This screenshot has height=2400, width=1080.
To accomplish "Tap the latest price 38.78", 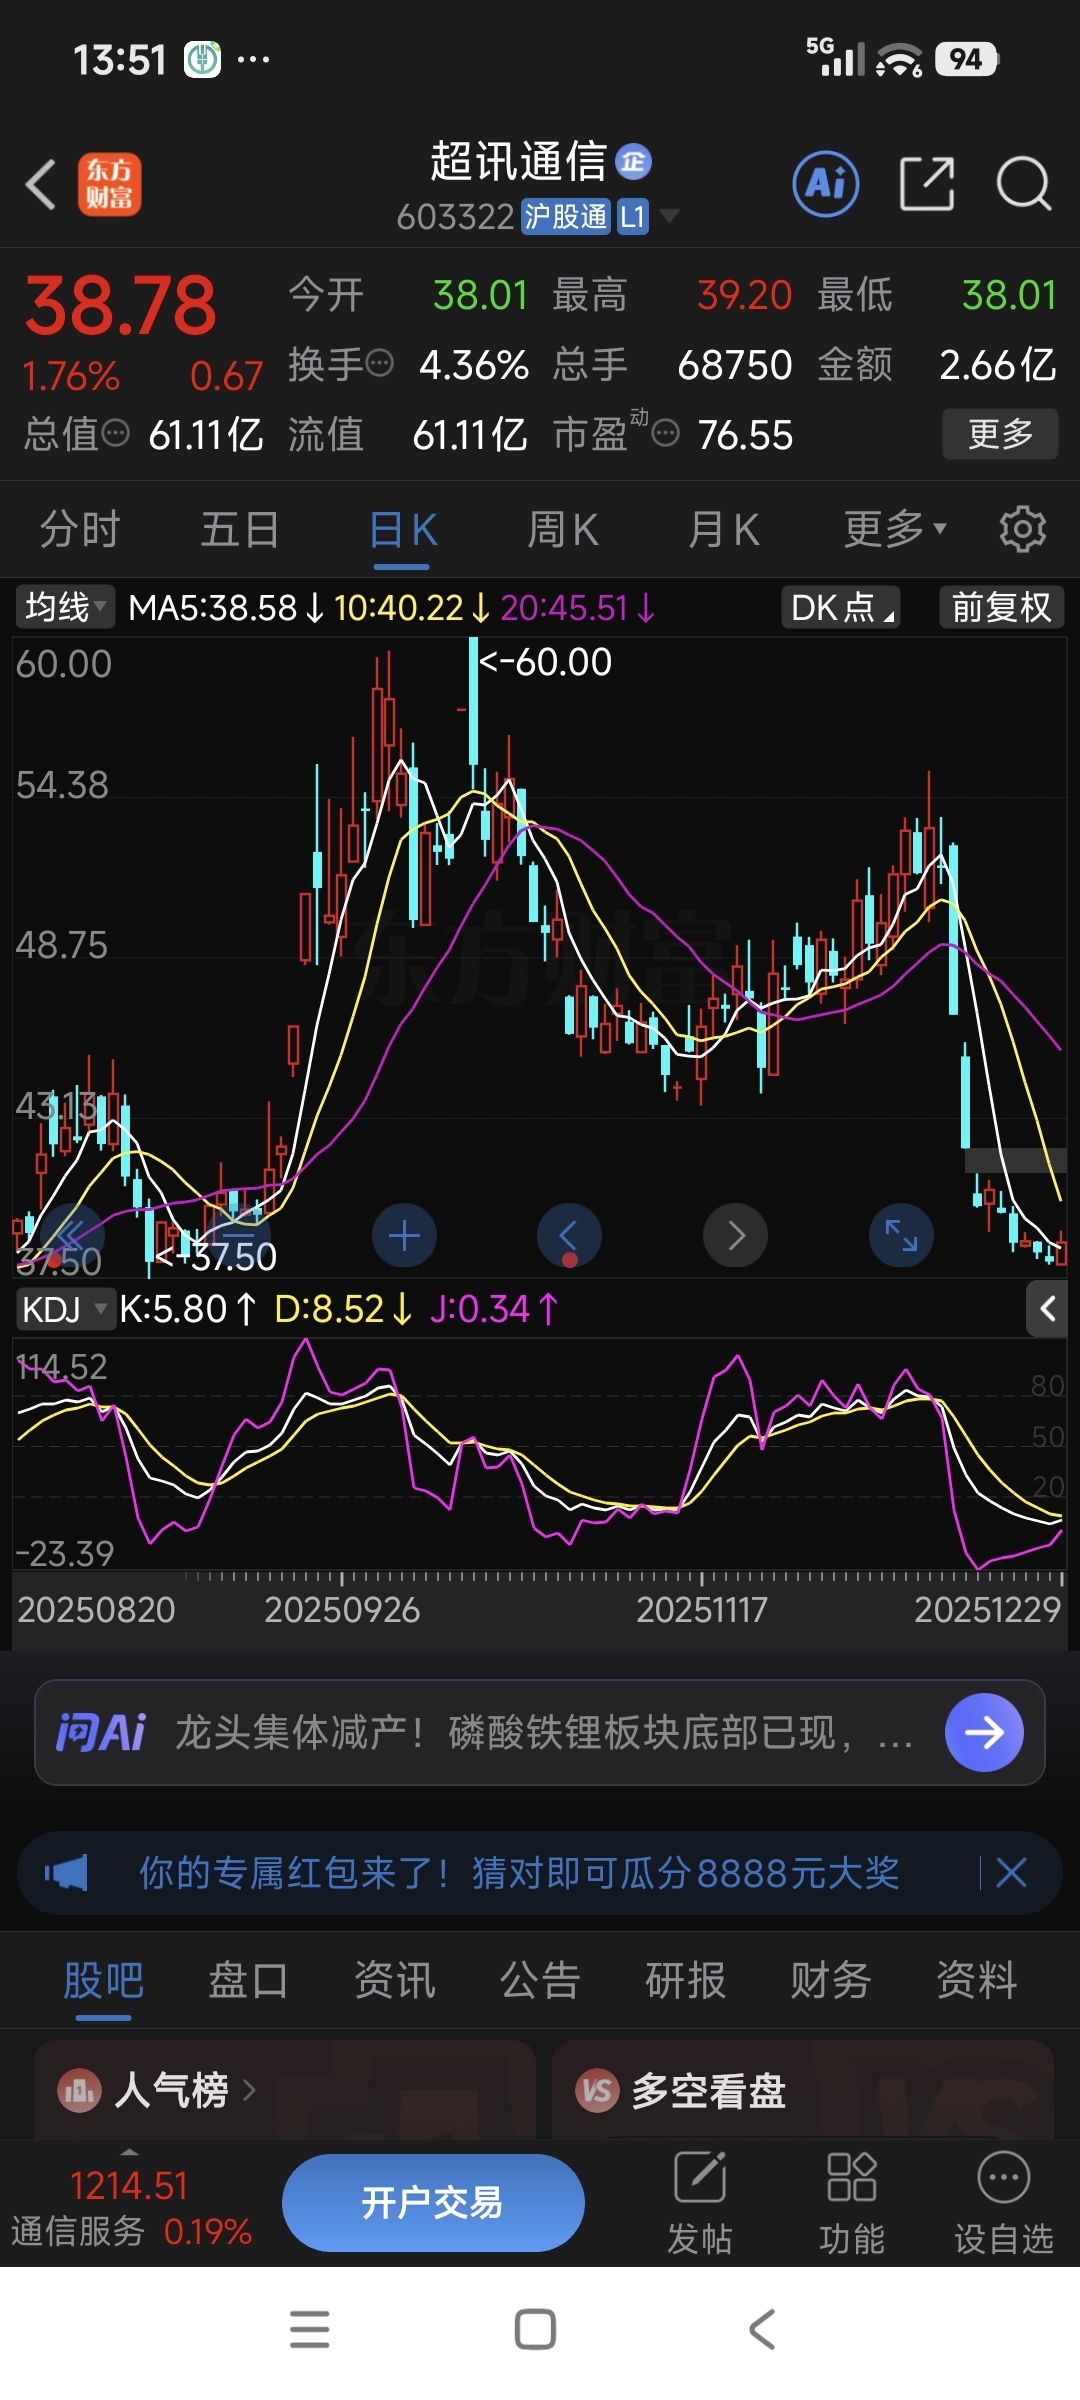I will tap(120, 305).
